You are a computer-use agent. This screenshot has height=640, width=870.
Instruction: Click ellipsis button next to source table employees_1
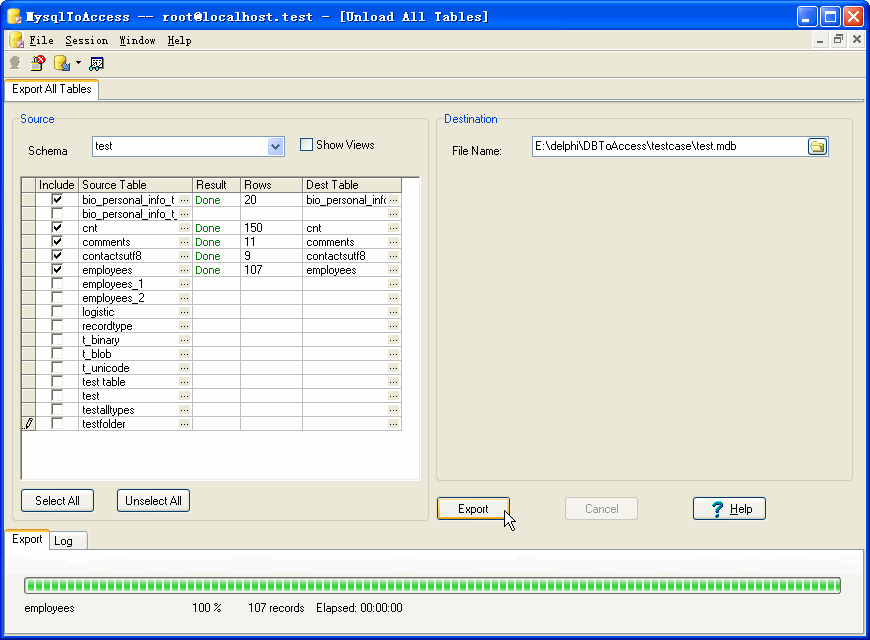184,284
